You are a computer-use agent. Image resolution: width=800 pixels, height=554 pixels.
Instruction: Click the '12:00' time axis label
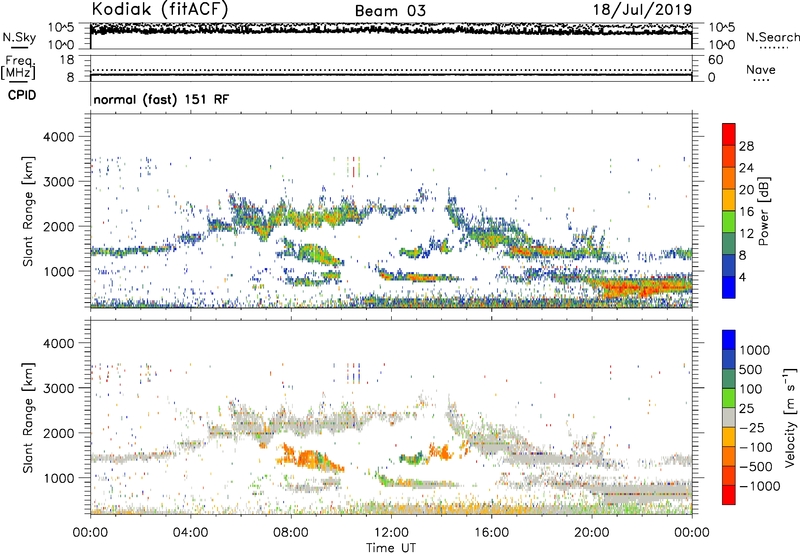(391, 533)
